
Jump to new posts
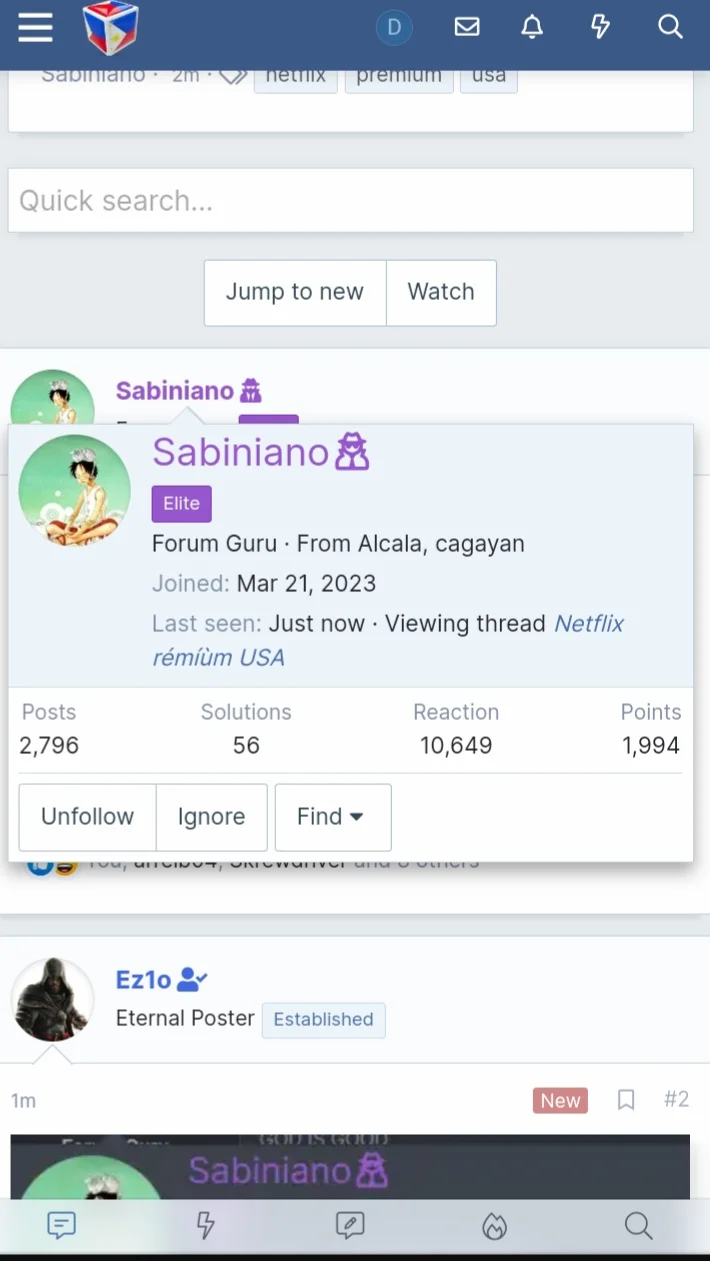[295, 292]
